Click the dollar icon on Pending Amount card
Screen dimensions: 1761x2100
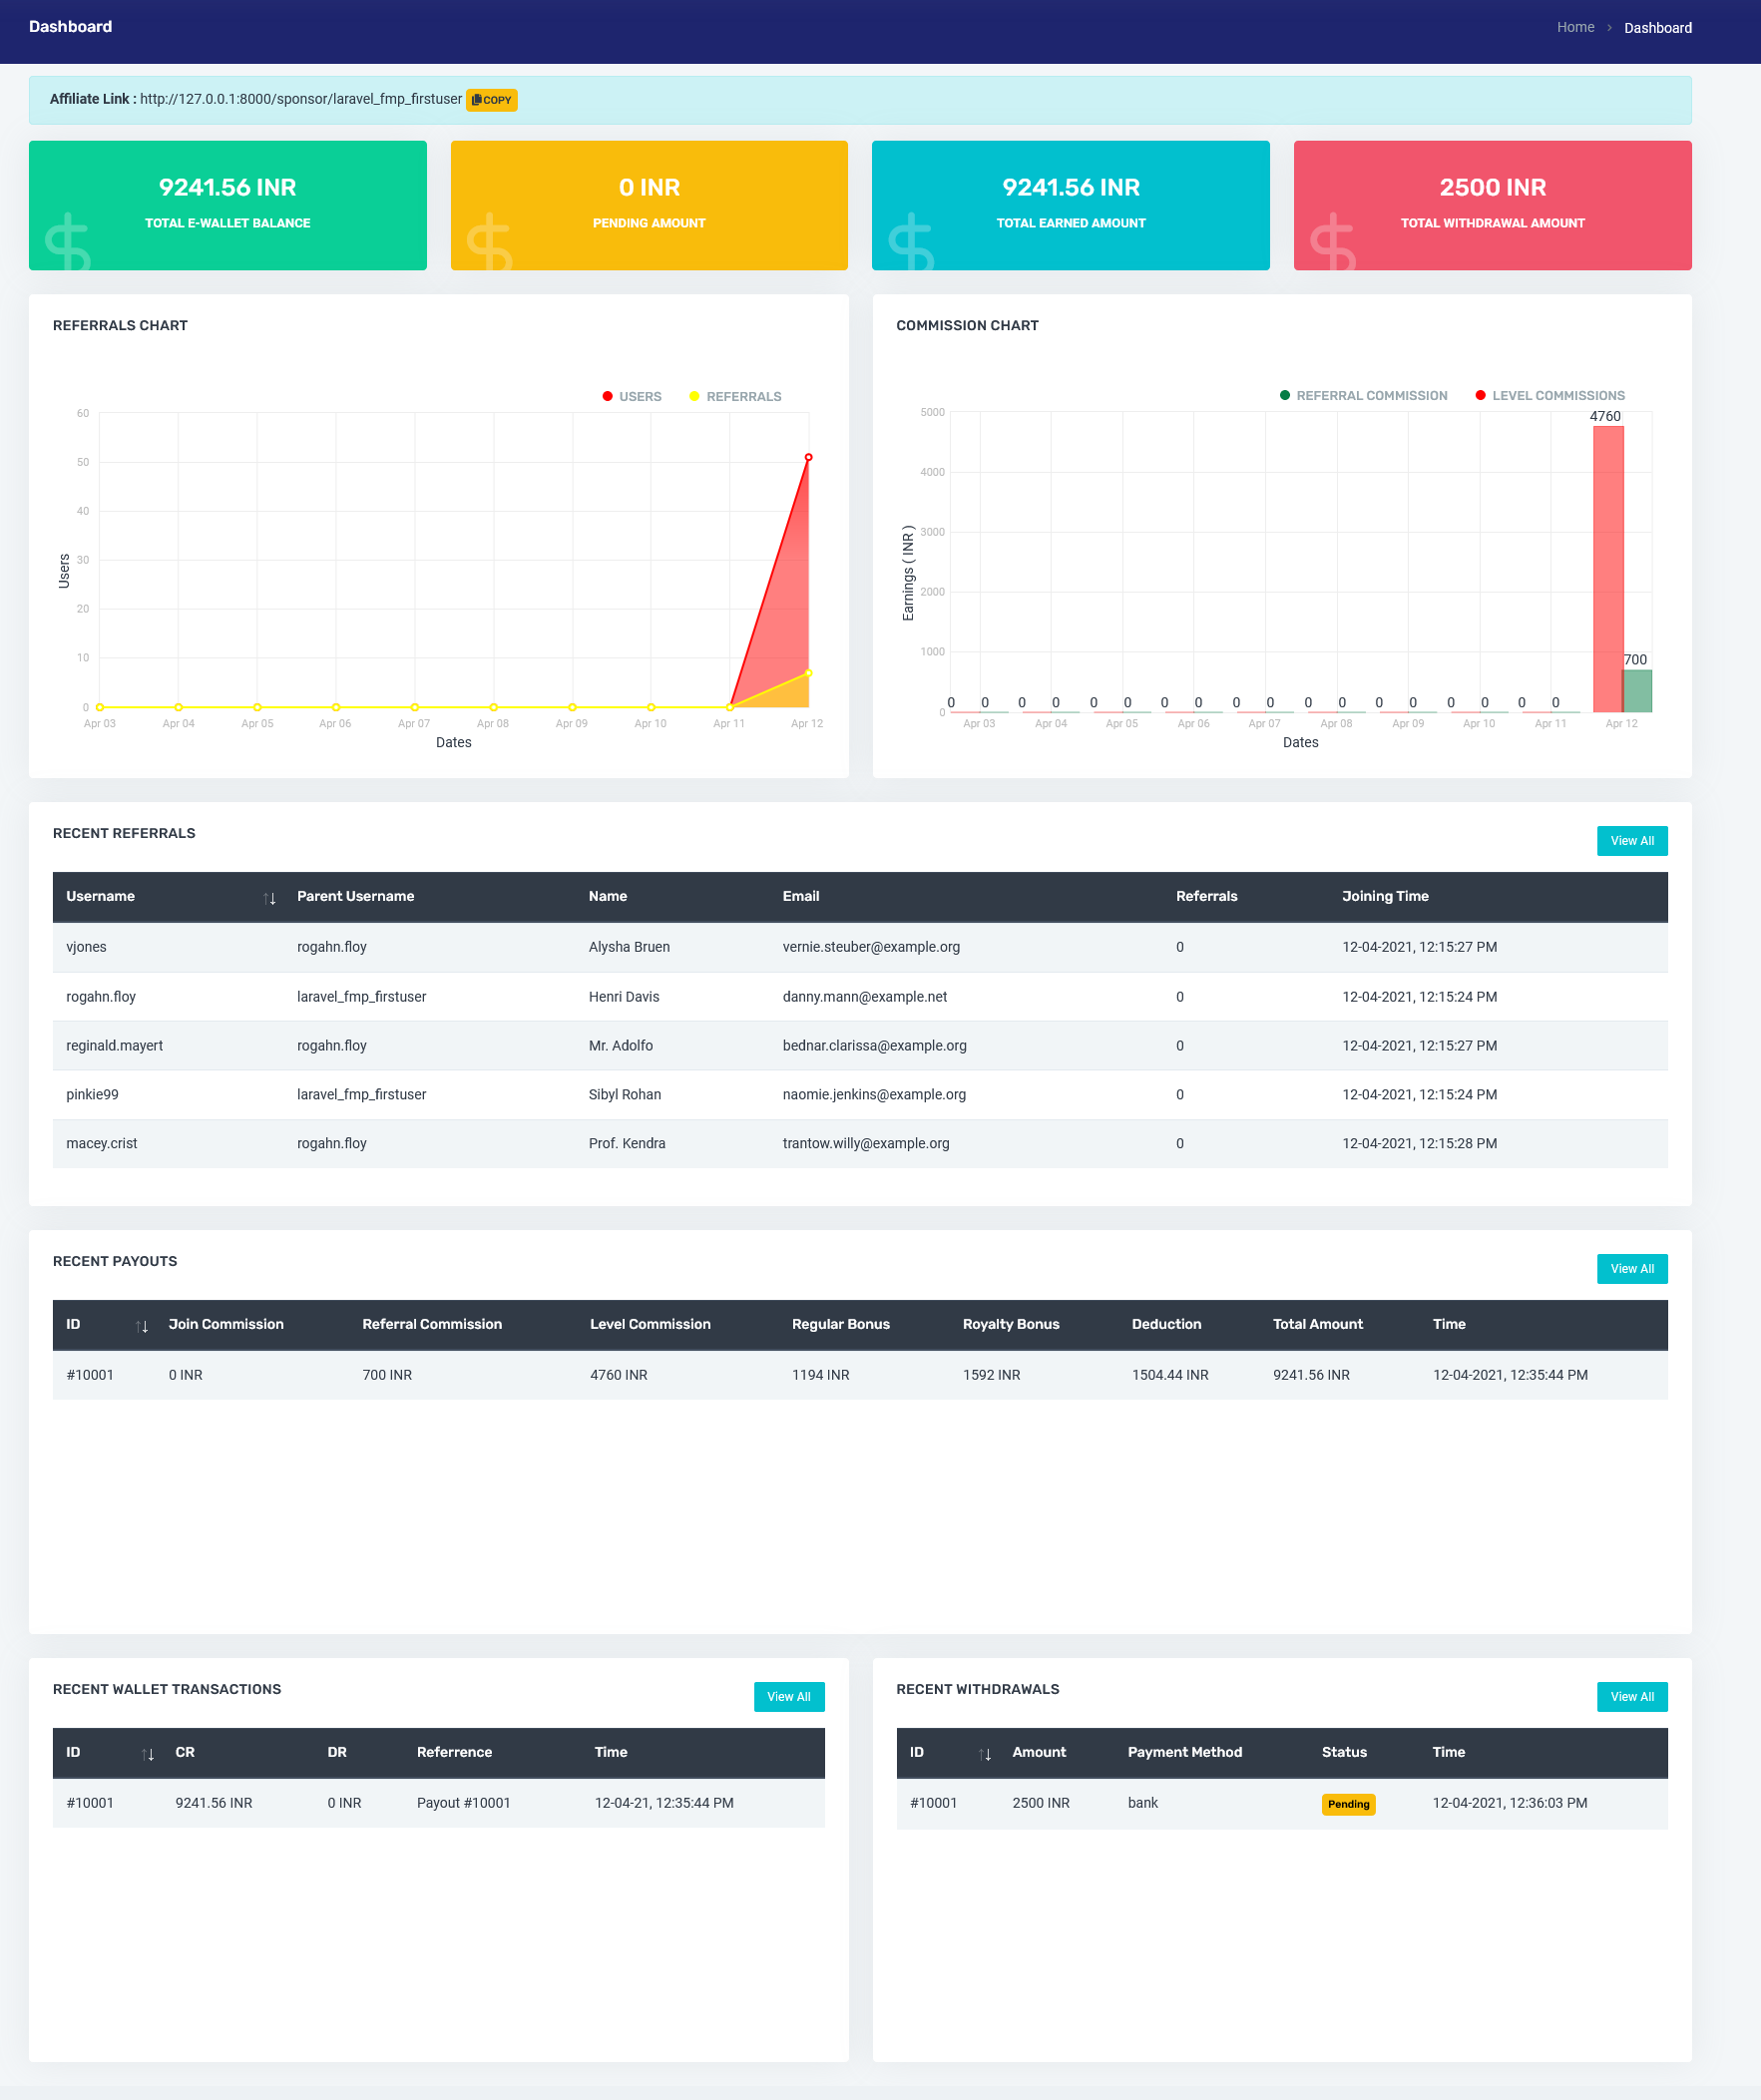[490, 243]
